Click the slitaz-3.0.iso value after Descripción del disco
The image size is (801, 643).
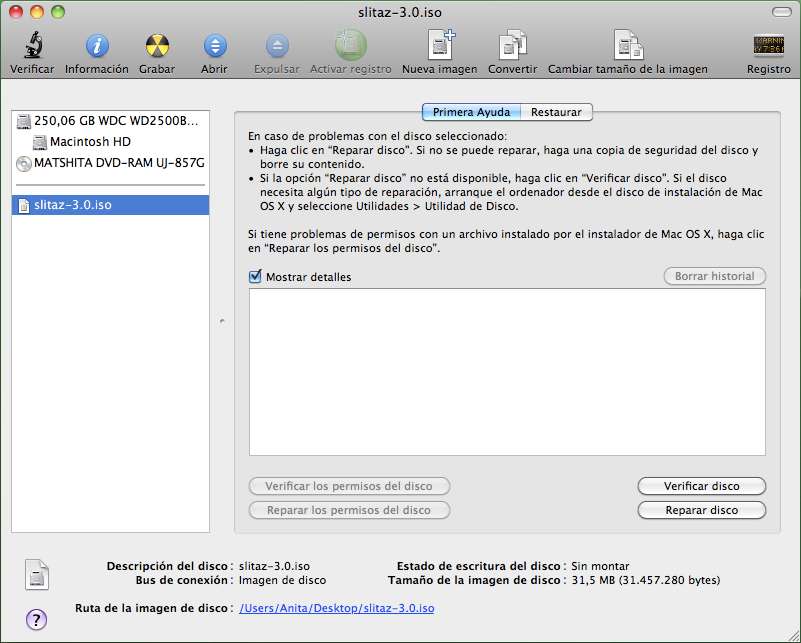coord(274,566)
